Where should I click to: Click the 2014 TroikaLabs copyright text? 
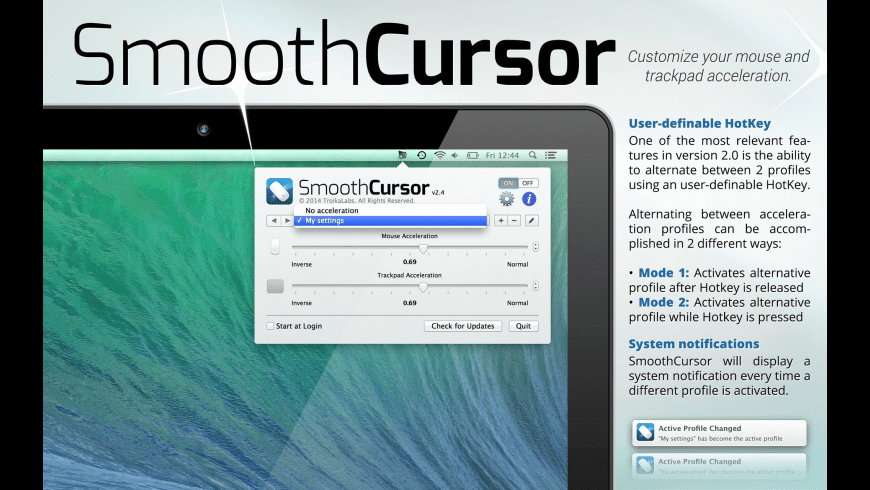[357, 200]
